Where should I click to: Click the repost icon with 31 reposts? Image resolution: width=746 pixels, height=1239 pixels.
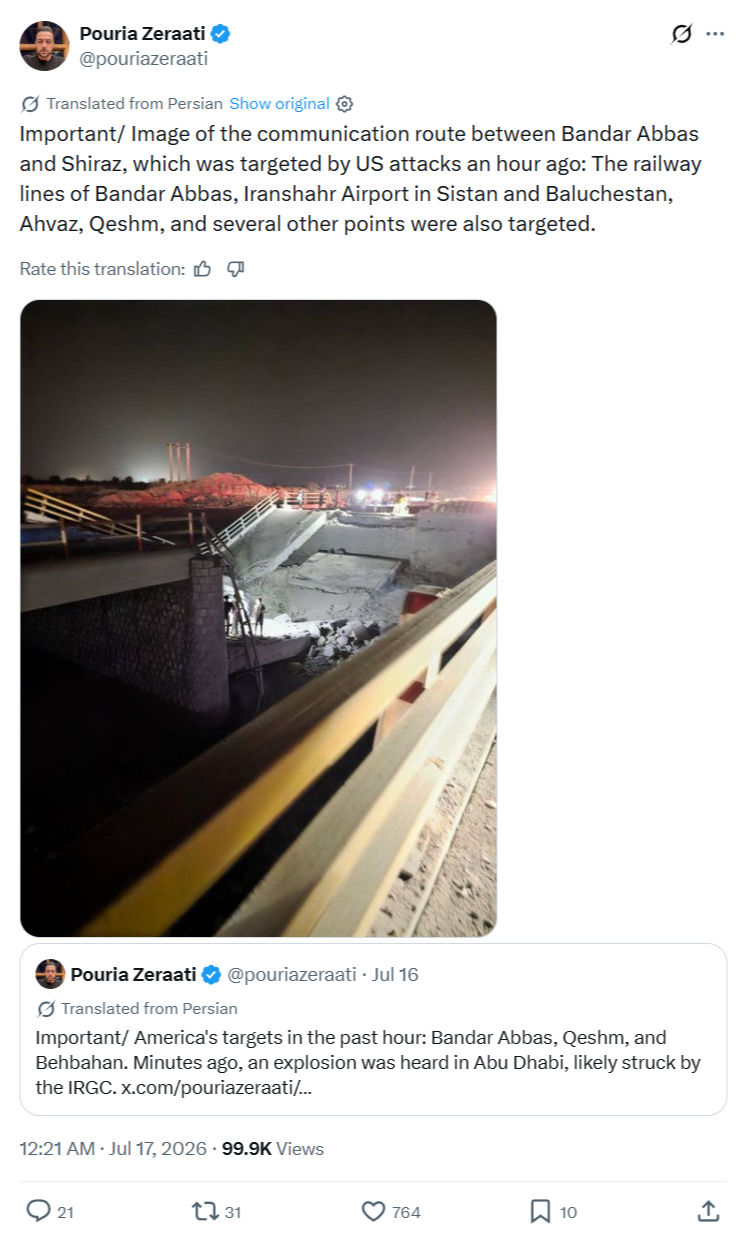coord(203,1211)
